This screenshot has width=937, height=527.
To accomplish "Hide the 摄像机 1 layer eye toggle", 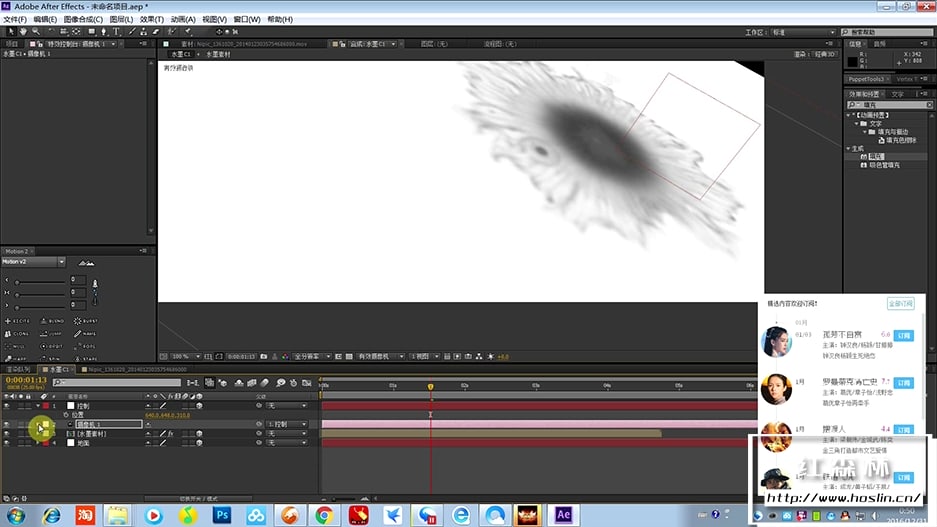I will [7, 424].
